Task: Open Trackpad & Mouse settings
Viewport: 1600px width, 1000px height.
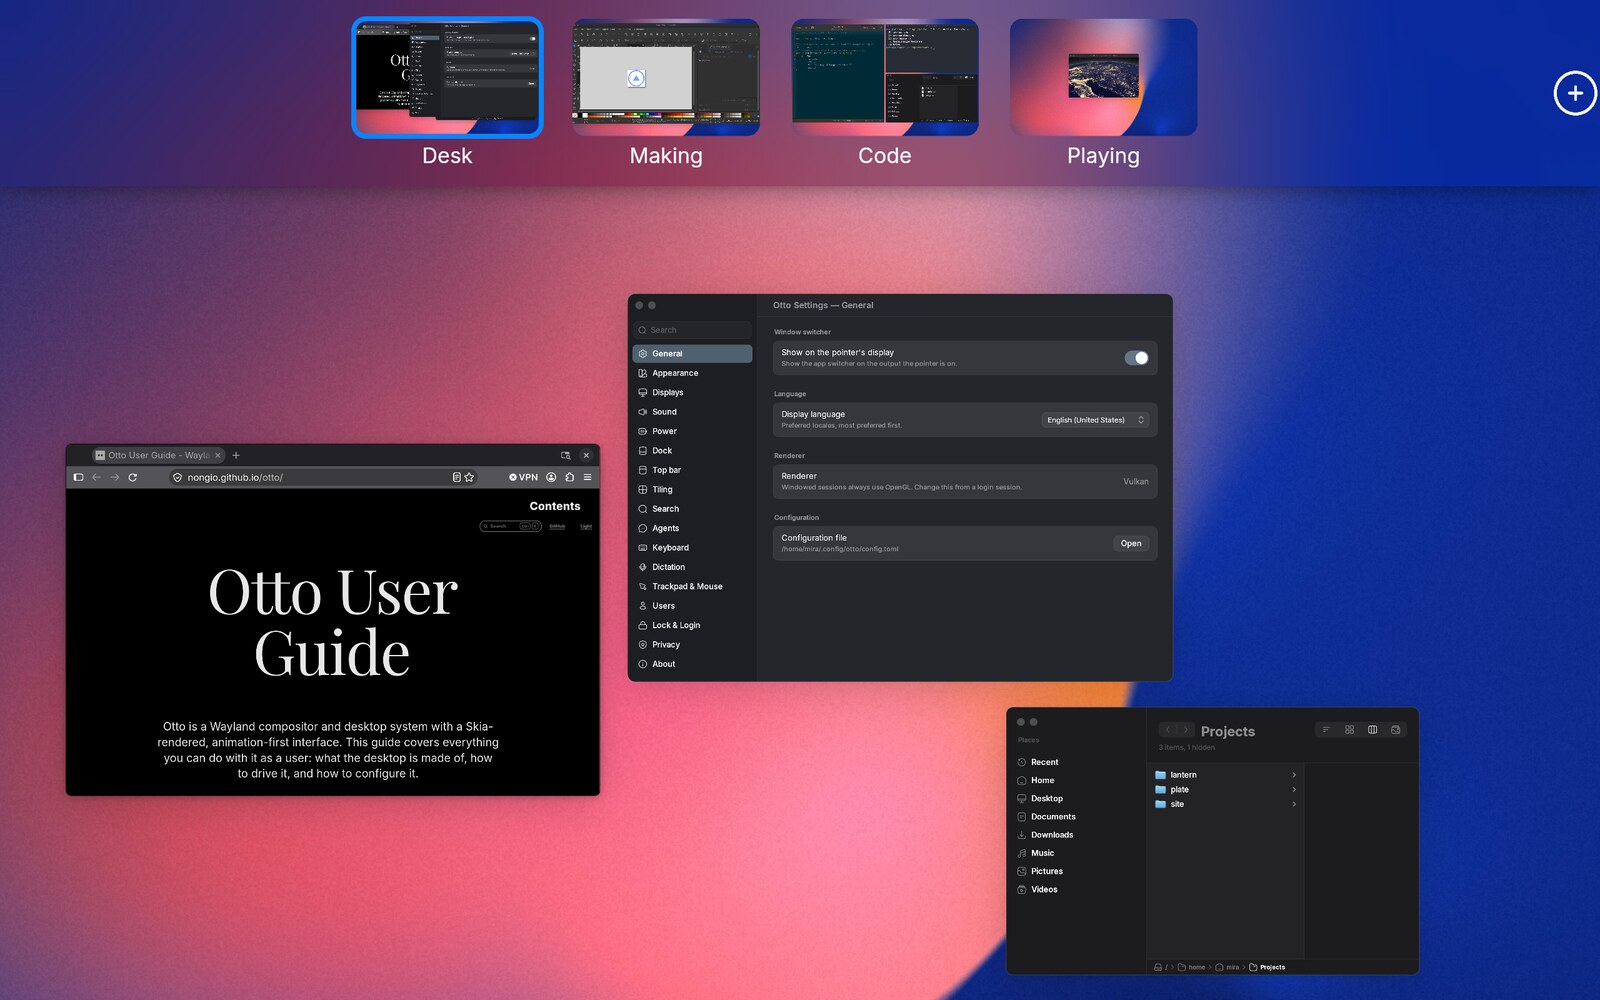Action: pos(692,587)
